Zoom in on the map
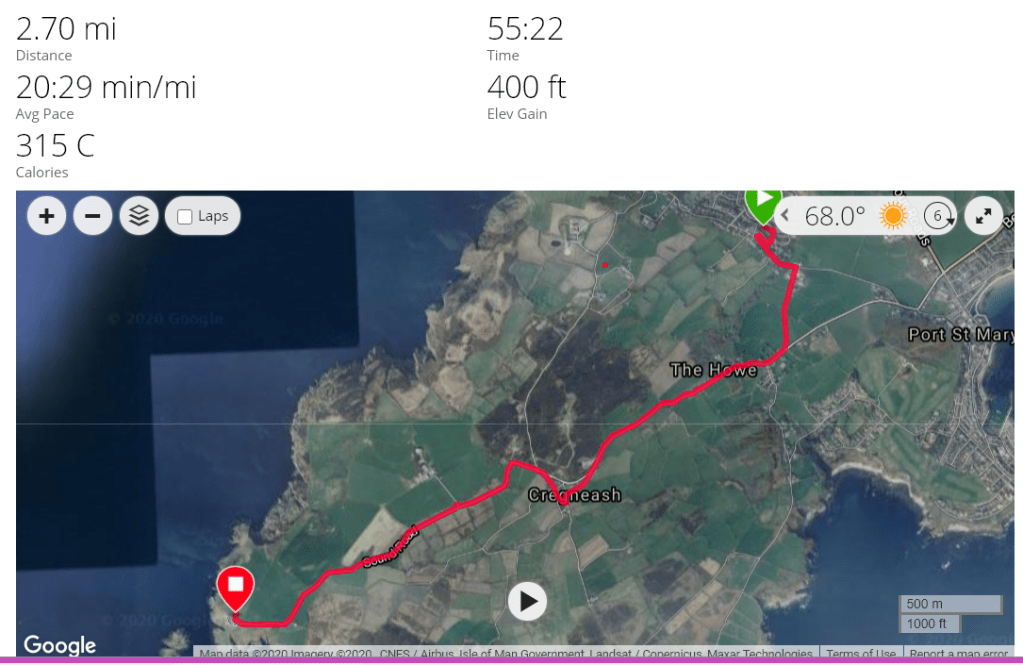1023x665 pixels. [x=46, y=216]
